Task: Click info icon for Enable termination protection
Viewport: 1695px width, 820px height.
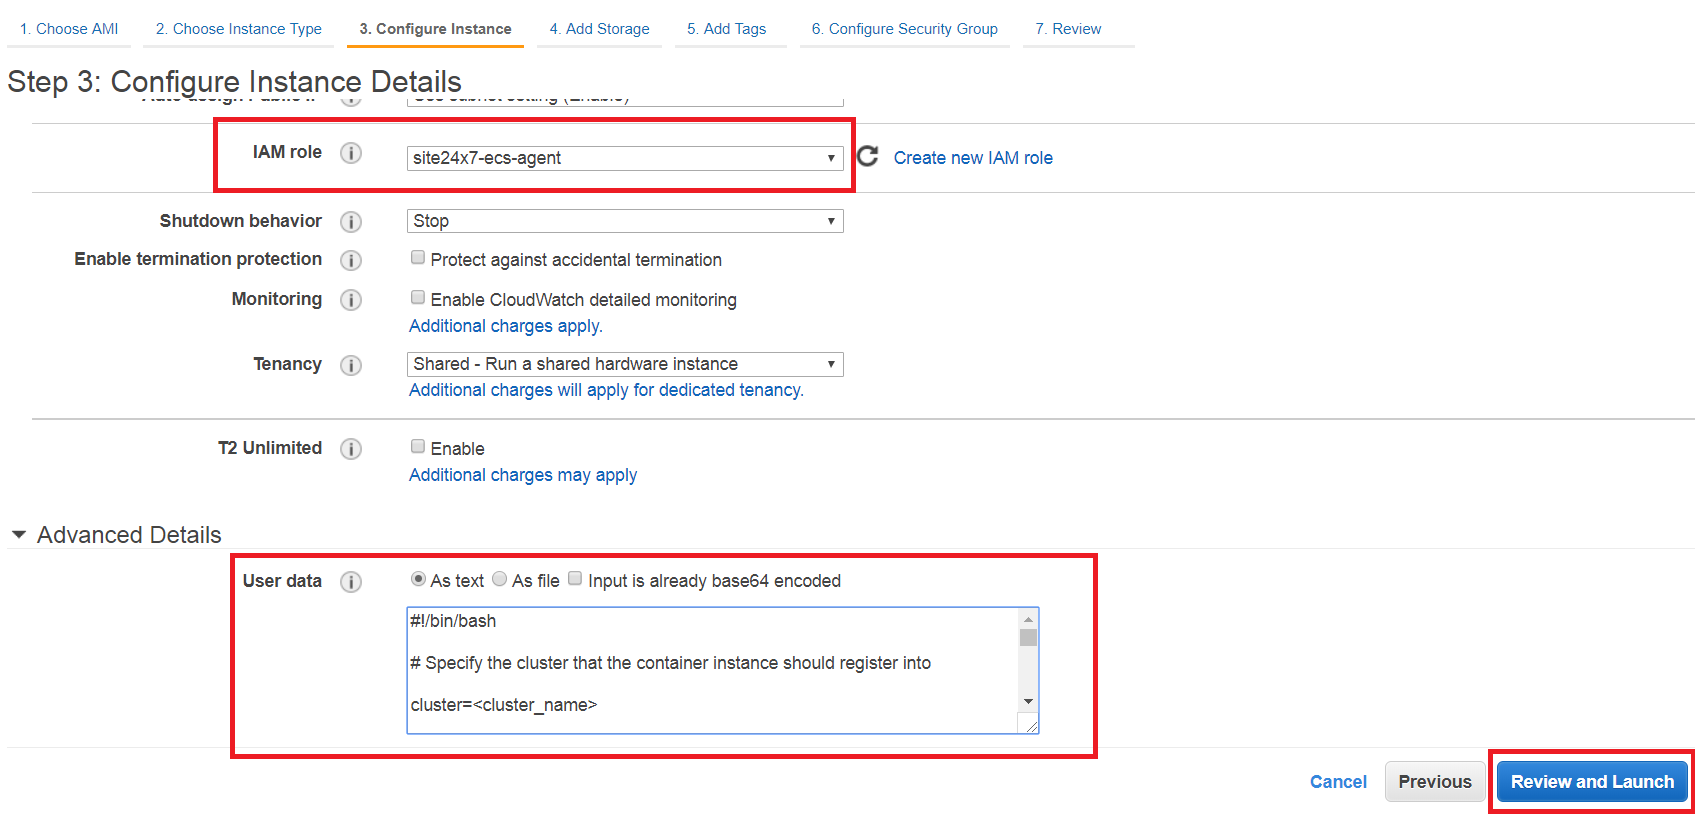Action: [x=350, y=260]
